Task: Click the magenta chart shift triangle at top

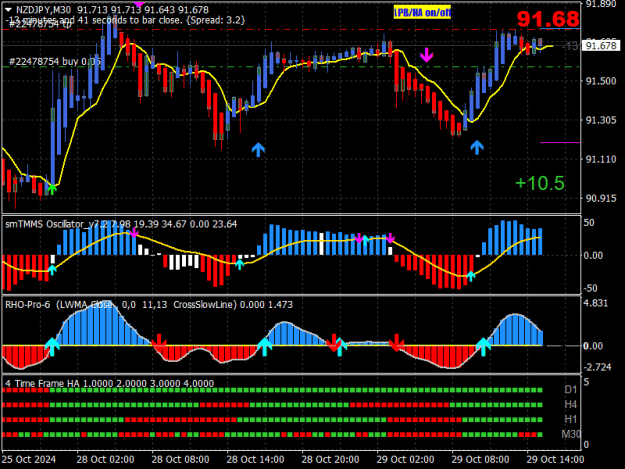Action: click(x=139, y=4)
